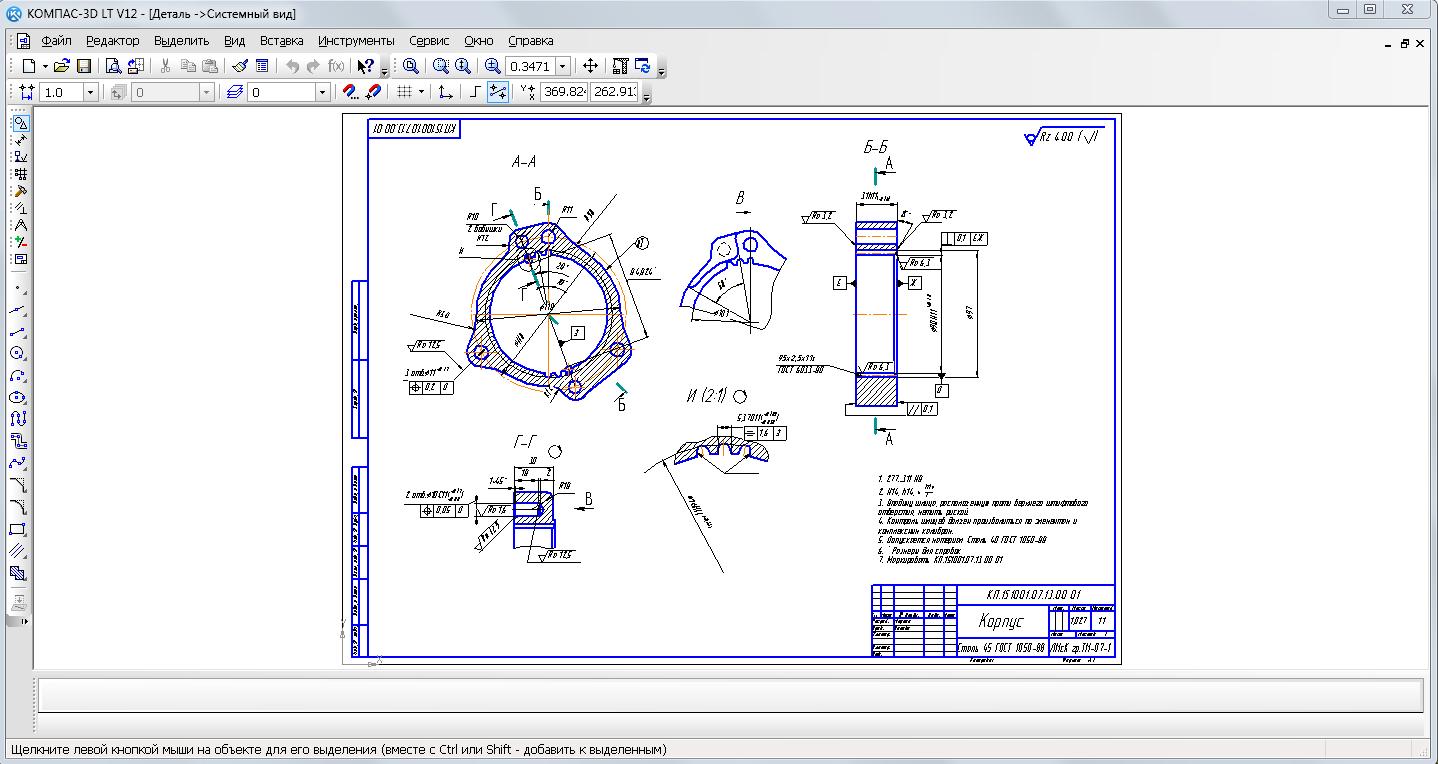Click the X coordinate field 369.82

[564, 92]
